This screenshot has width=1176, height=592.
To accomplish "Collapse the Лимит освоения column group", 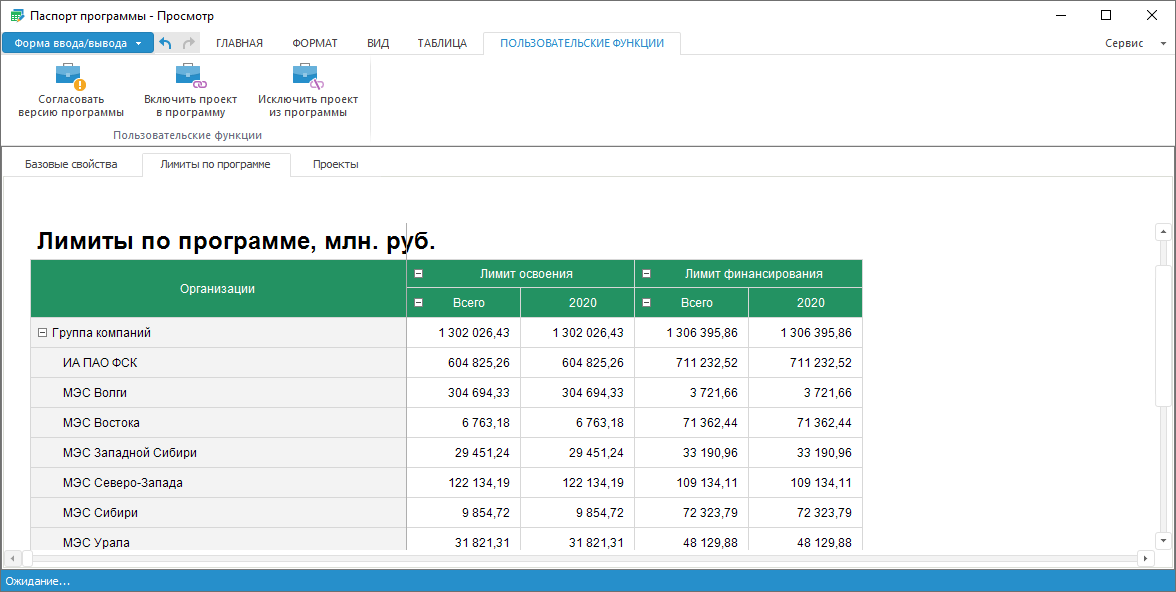I will pyautogui.click(x=419, y=273).
